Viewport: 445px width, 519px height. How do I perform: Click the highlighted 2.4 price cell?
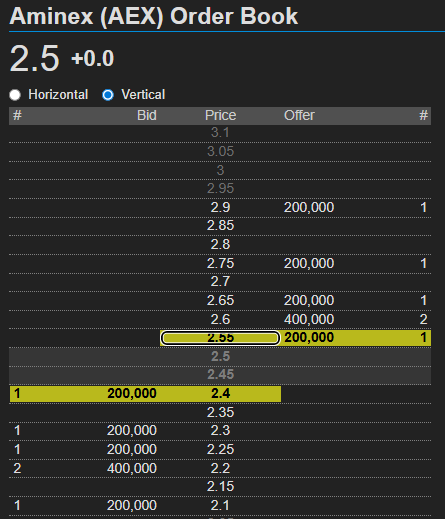point(220,394)
